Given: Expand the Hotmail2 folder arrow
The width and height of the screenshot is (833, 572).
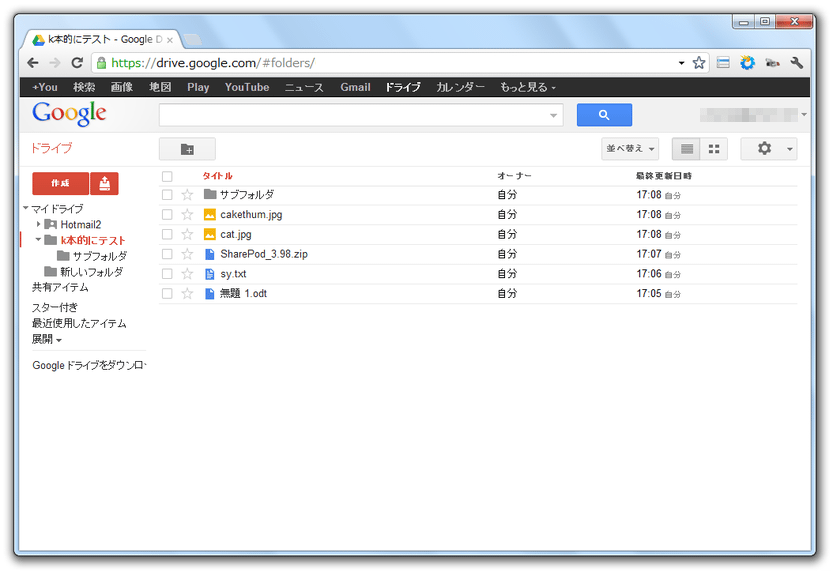Looking at the screenshot, I should click(38, 224).
